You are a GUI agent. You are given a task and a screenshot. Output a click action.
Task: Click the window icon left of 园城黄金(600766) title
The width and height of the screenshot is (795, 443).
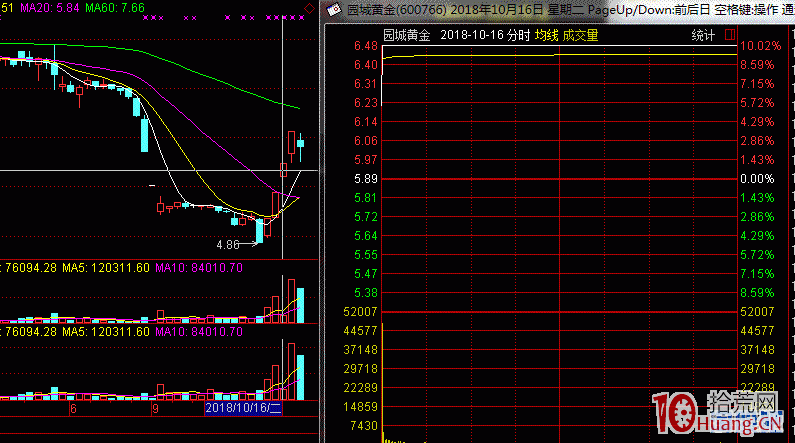tap(334, 10)
